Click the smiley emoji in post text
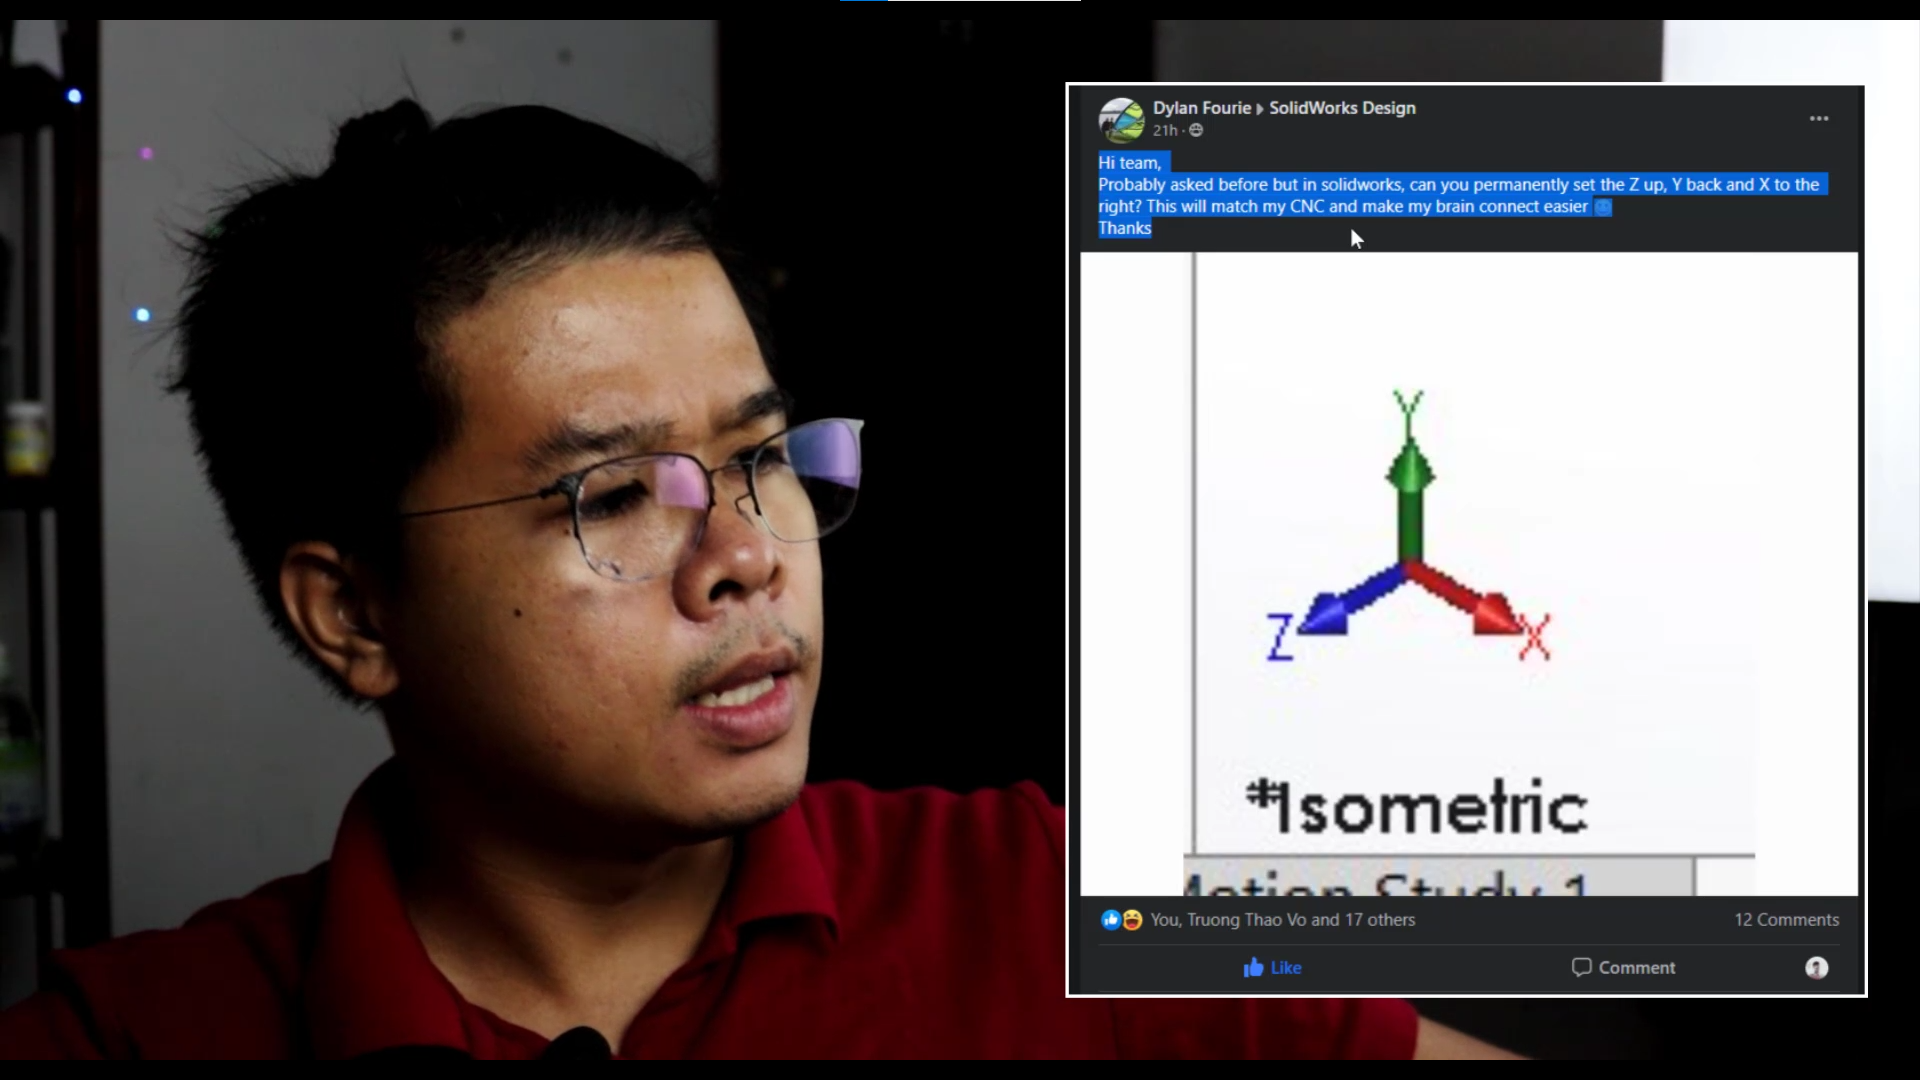 click(x=1602, y=207)
